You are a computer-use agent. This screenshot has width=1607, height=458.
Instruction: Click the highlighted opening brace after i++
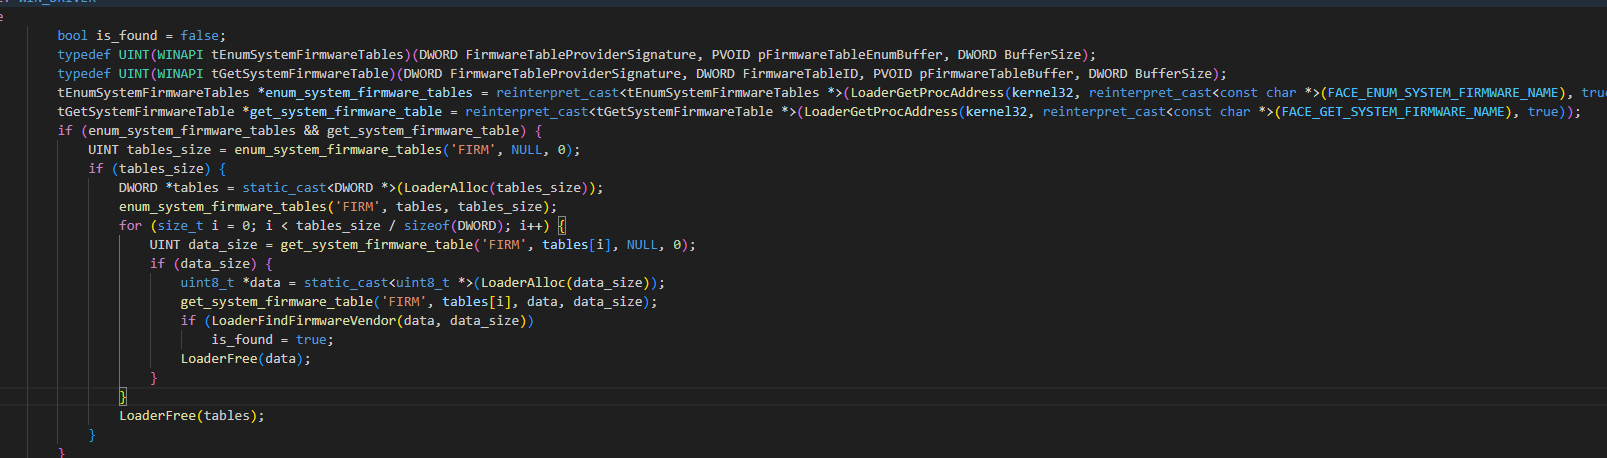coord(562,226)
